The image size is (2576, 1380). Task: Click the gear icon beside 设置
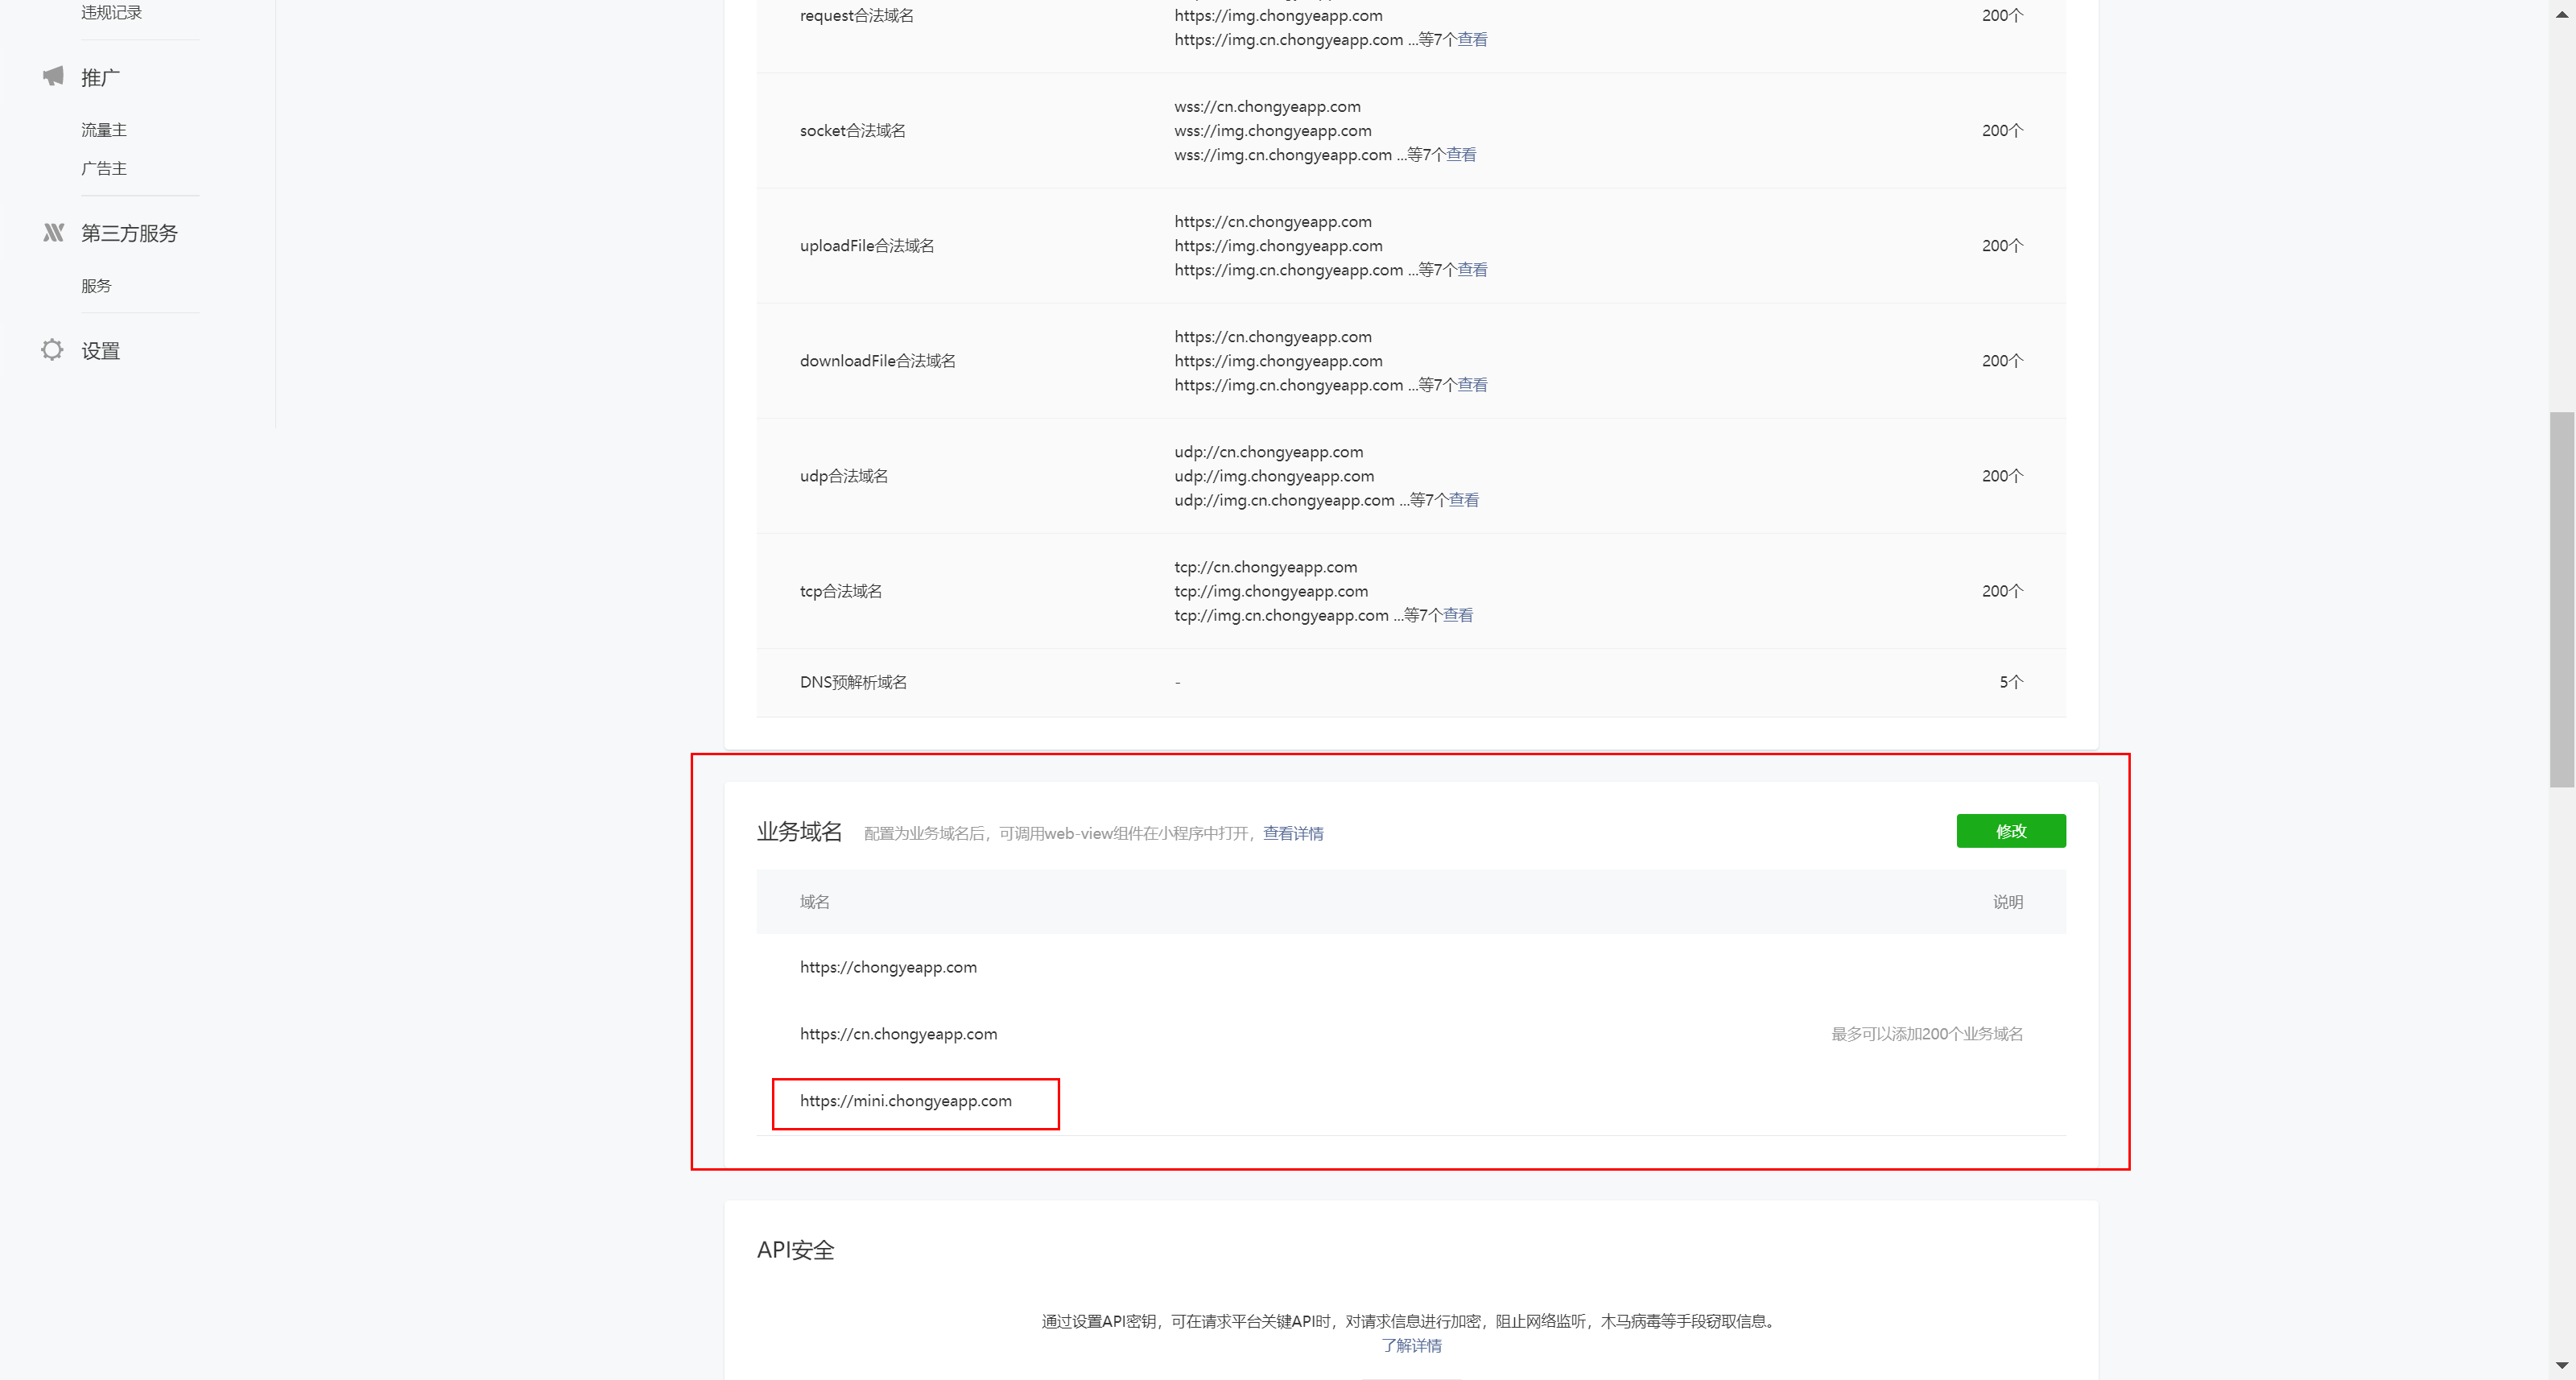(52, 350)
